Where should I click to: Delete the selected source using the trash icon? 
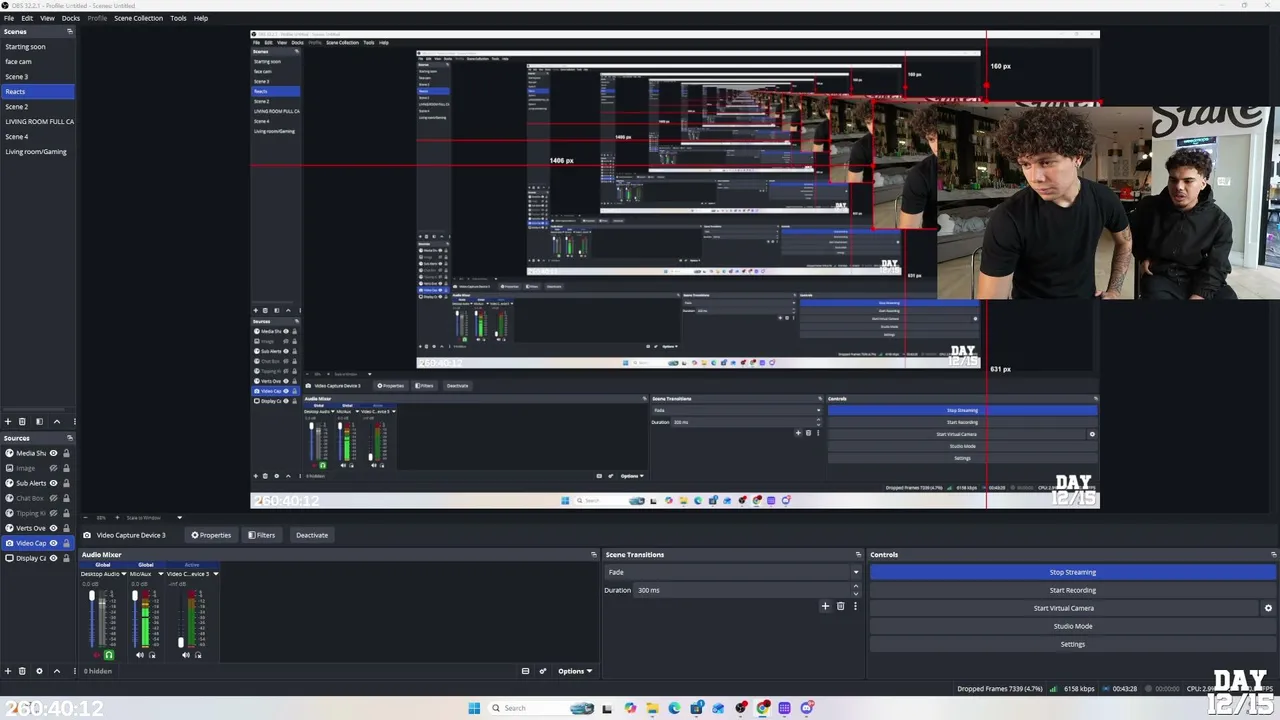(x=23, y=671)
